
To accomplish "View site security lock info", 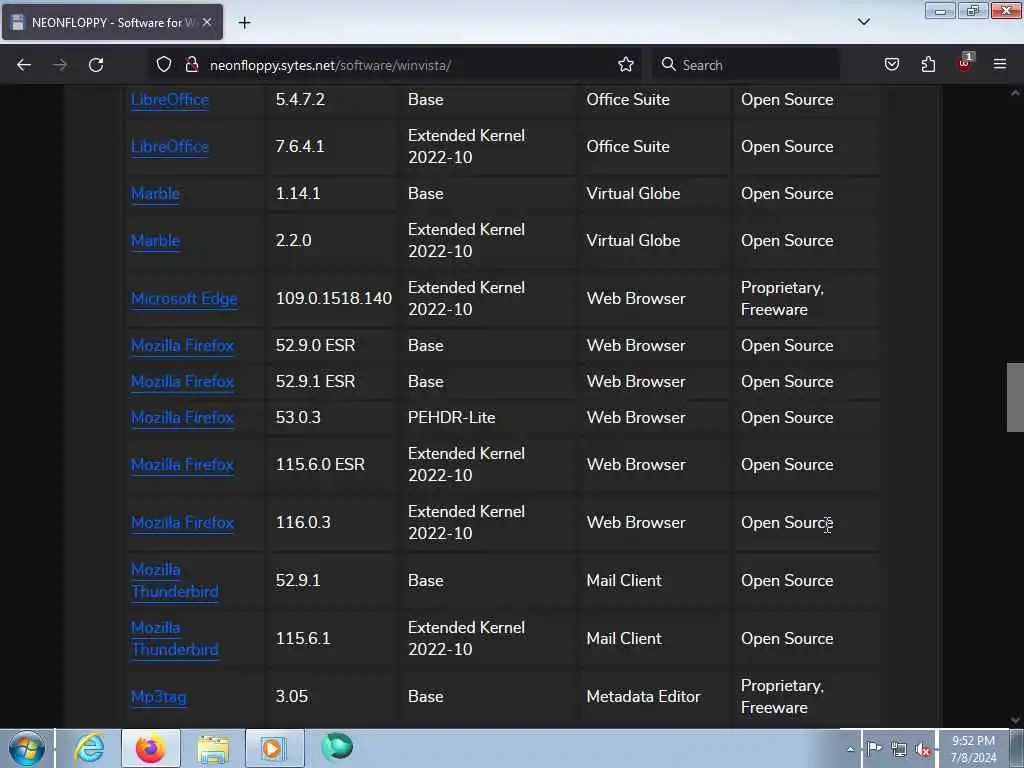I will [191, 64].
